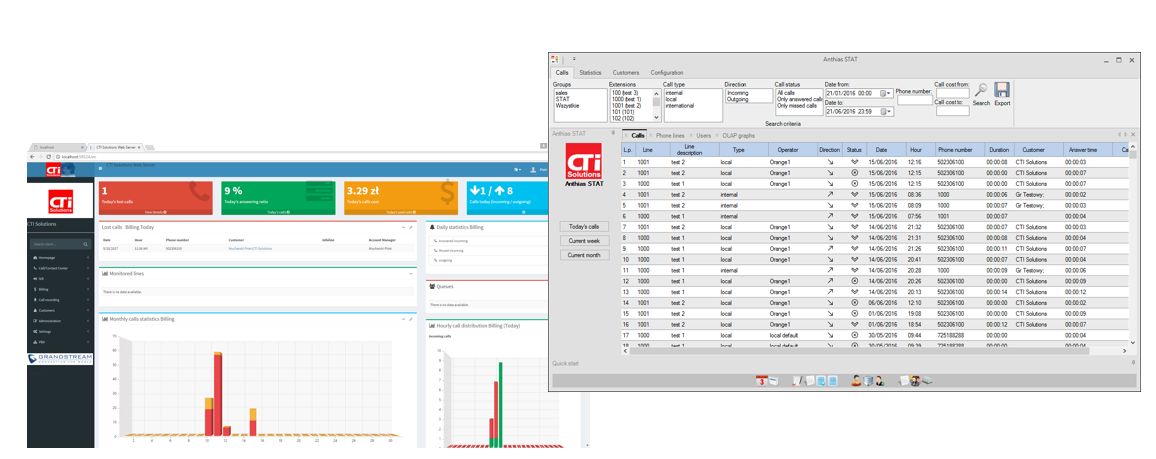Click the Current week button
The height and width of the screenshot is (459, 1156).
584,241
